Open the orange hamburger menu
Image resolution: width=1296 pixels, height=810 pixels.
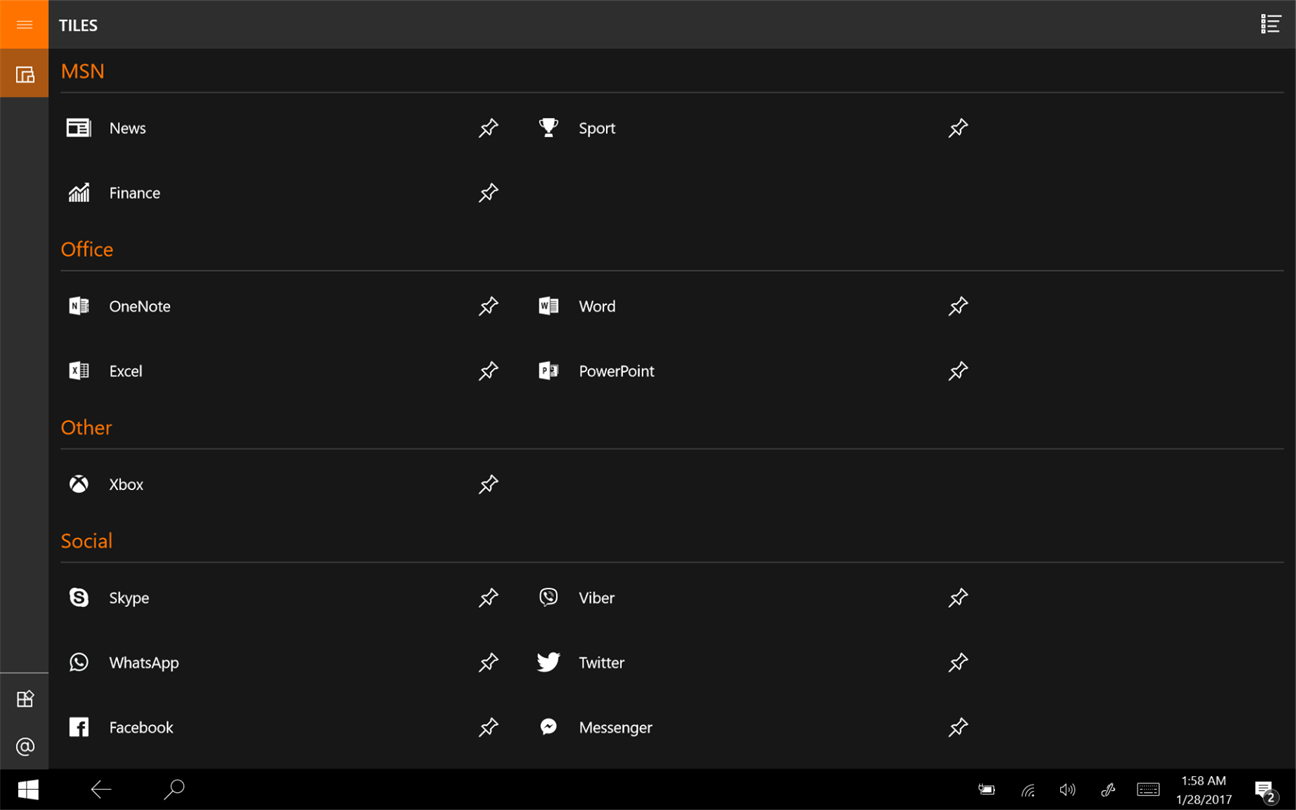(x=24, y=24)
